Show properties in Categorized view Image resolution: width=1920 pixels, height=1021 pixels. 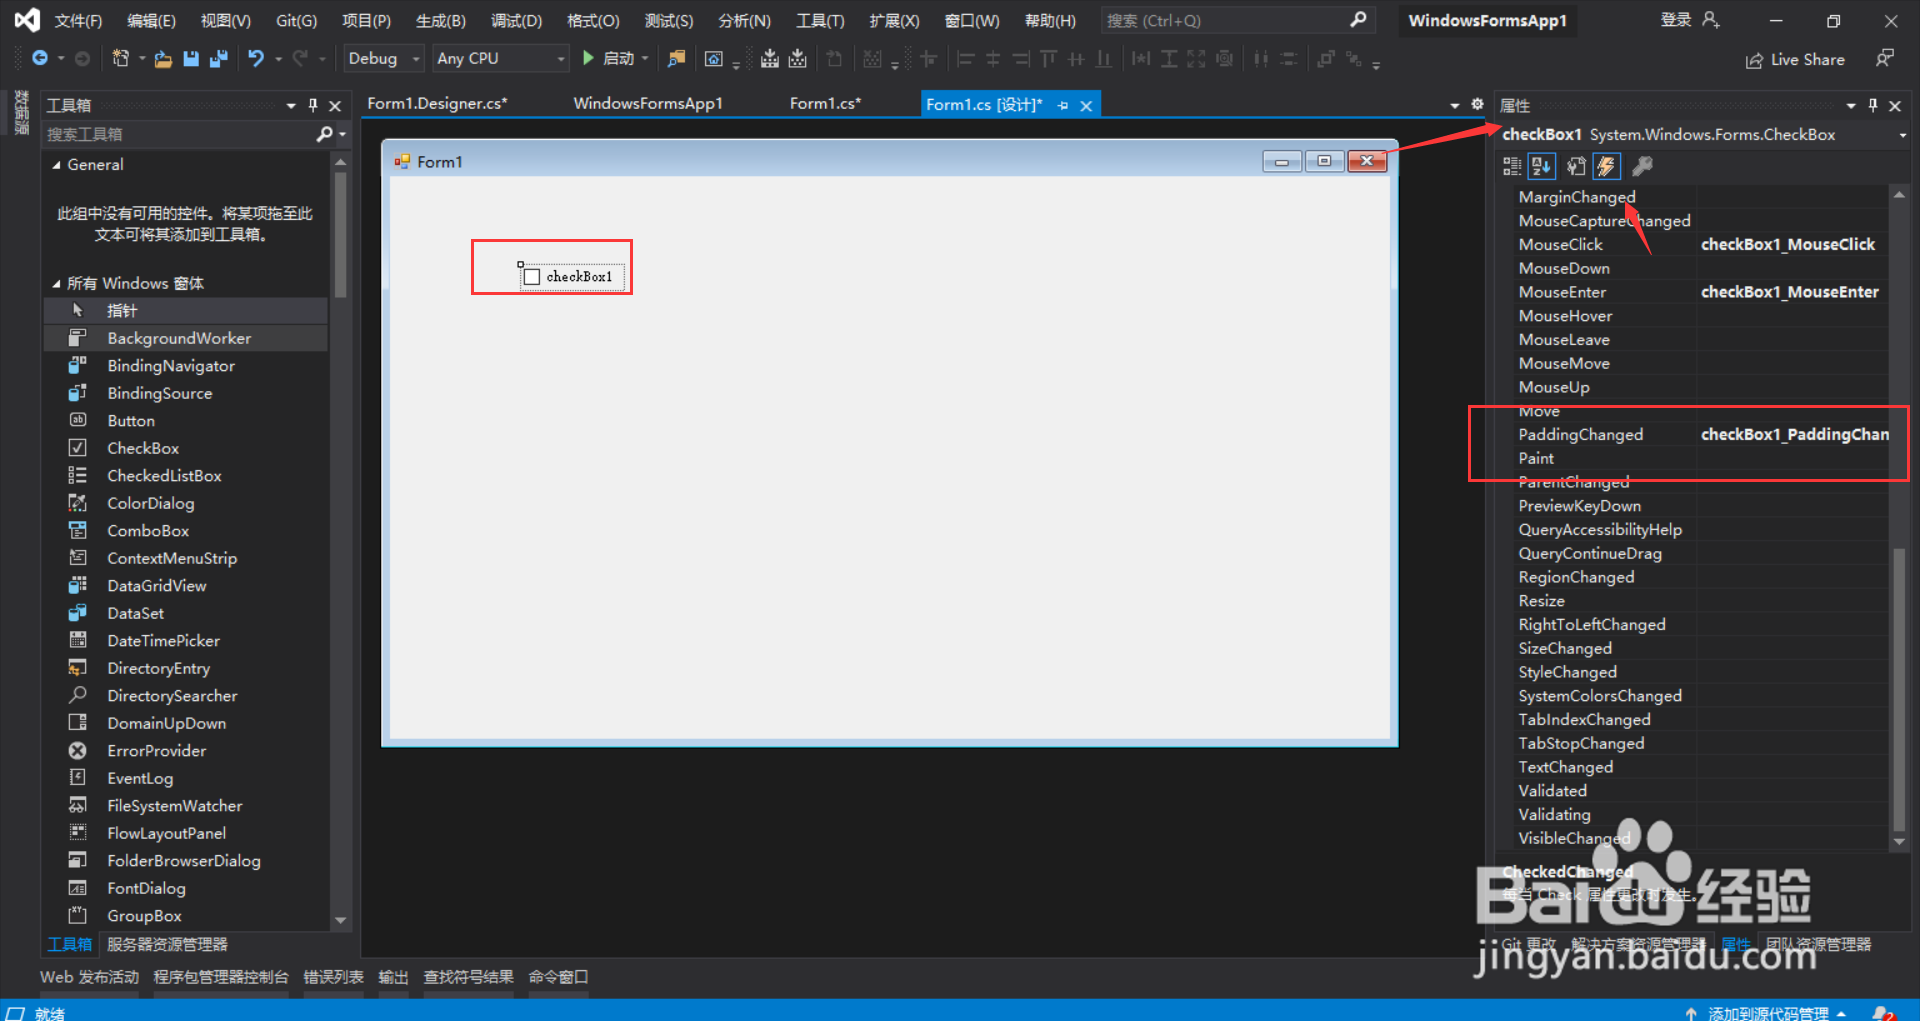tap(1512, 166)
